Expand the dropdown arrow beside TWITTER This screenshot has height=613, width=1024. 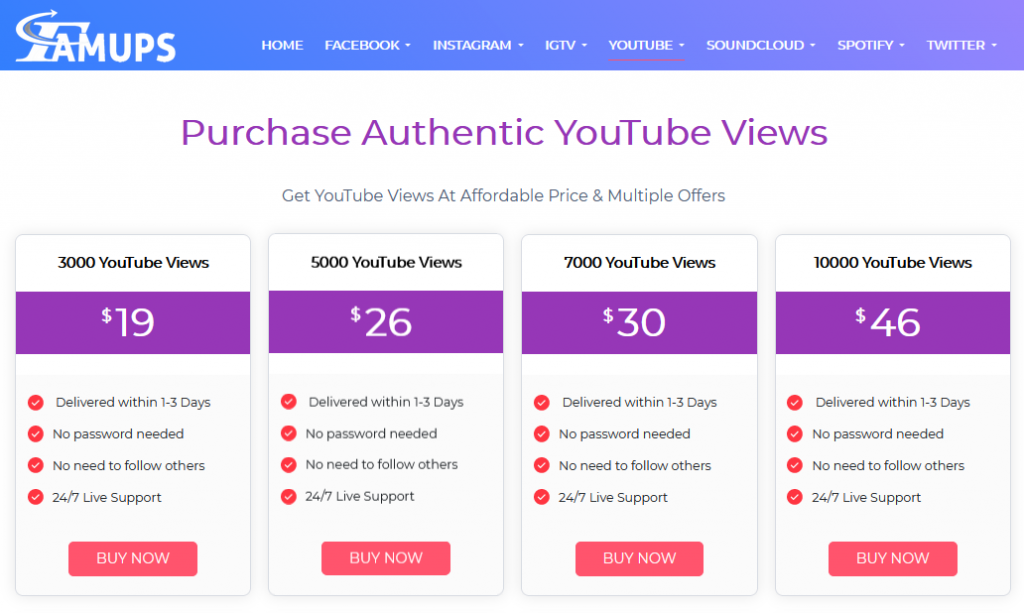click(x=994, y=46)
